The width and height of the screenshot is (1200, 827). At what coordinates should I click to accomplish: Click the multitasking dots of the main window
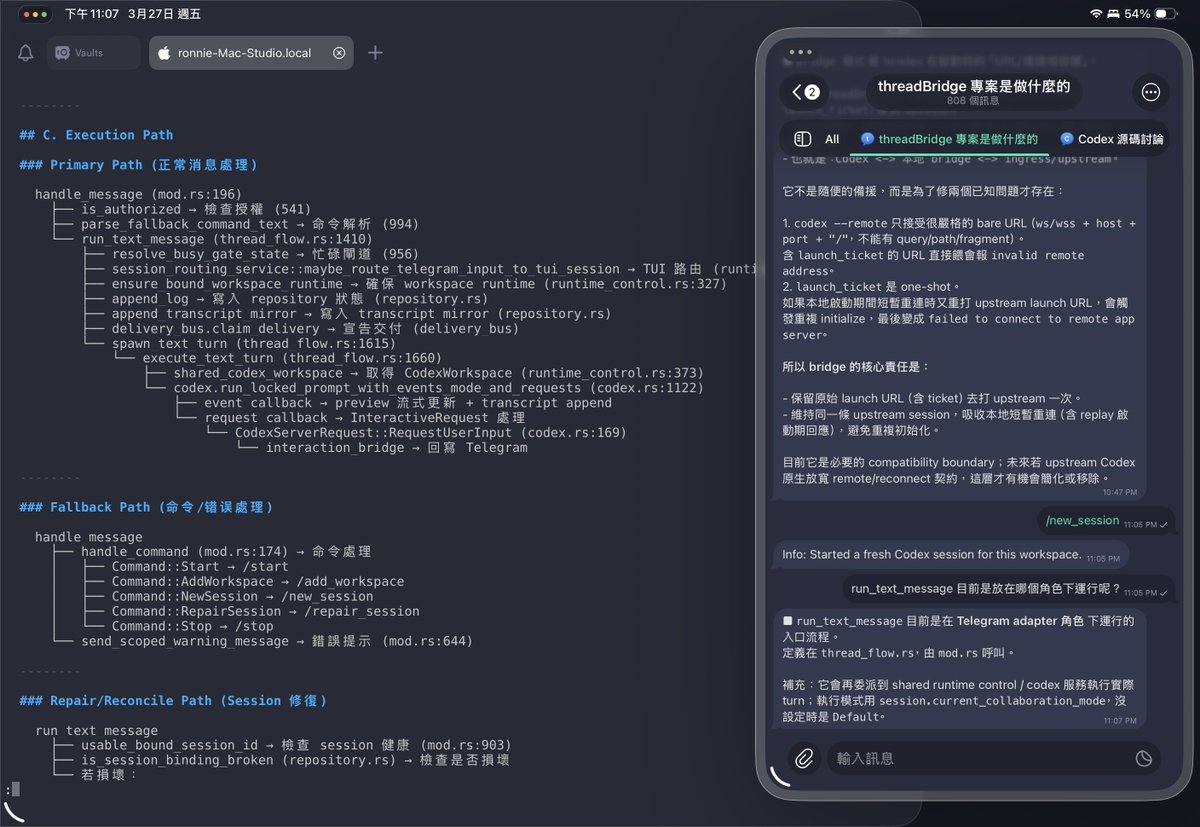[35, 15]
